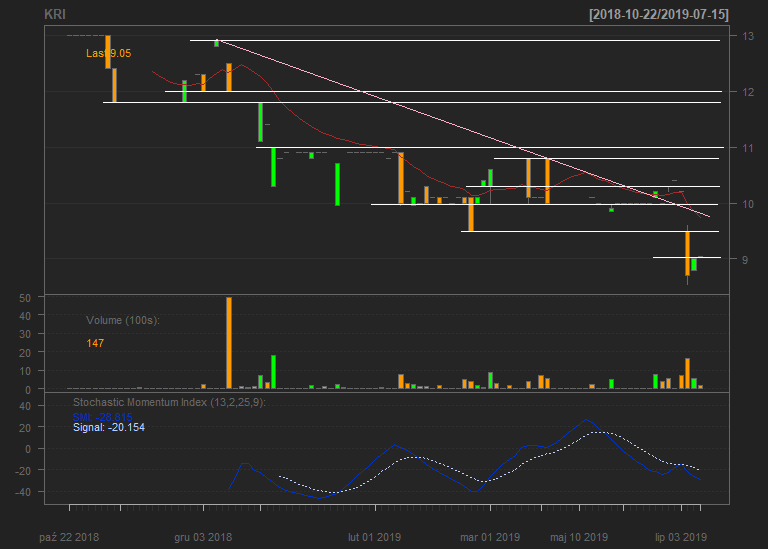Click the volume axis label 50
The width and height of the screenshot is (768, 549).
point(25,298)
